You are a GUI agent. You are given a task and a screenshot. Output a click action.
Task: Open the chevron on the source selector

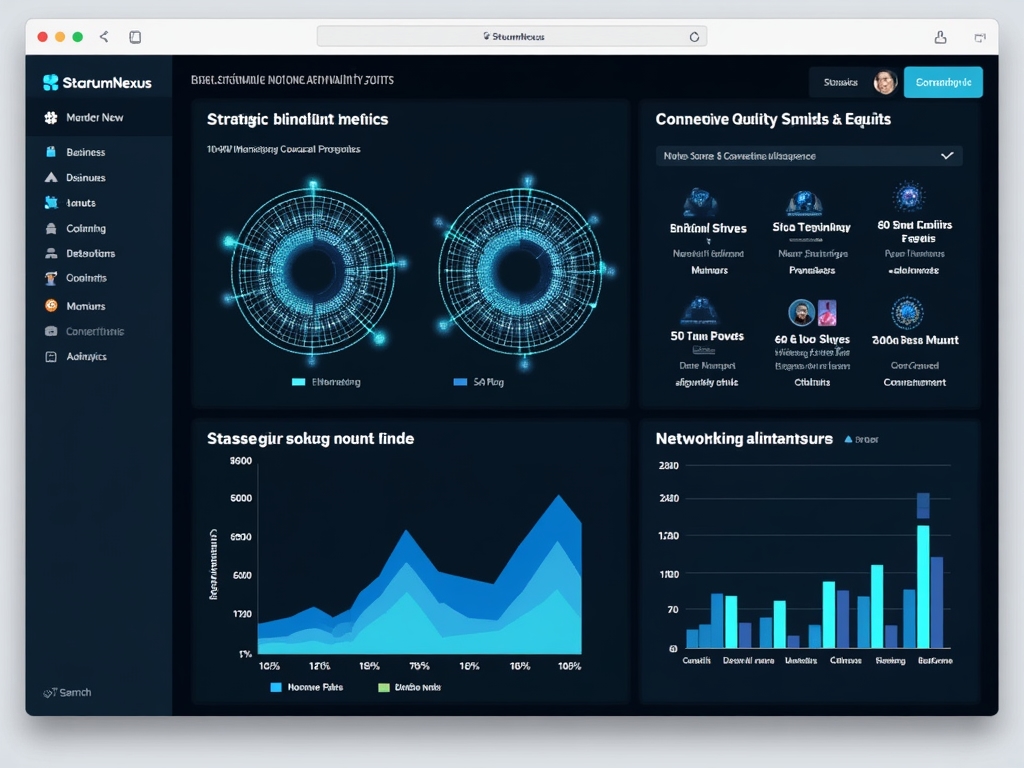point(947,156)
